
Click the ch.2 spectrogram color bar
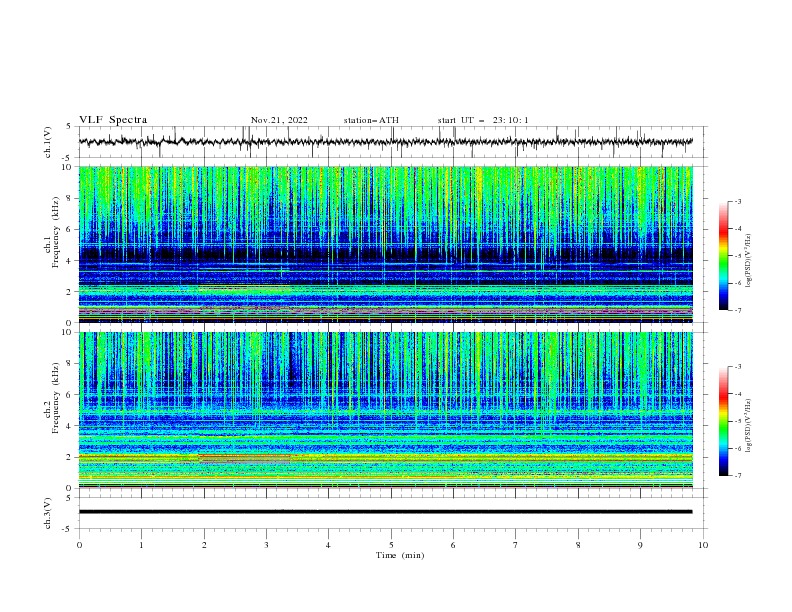tap(723, 421)
